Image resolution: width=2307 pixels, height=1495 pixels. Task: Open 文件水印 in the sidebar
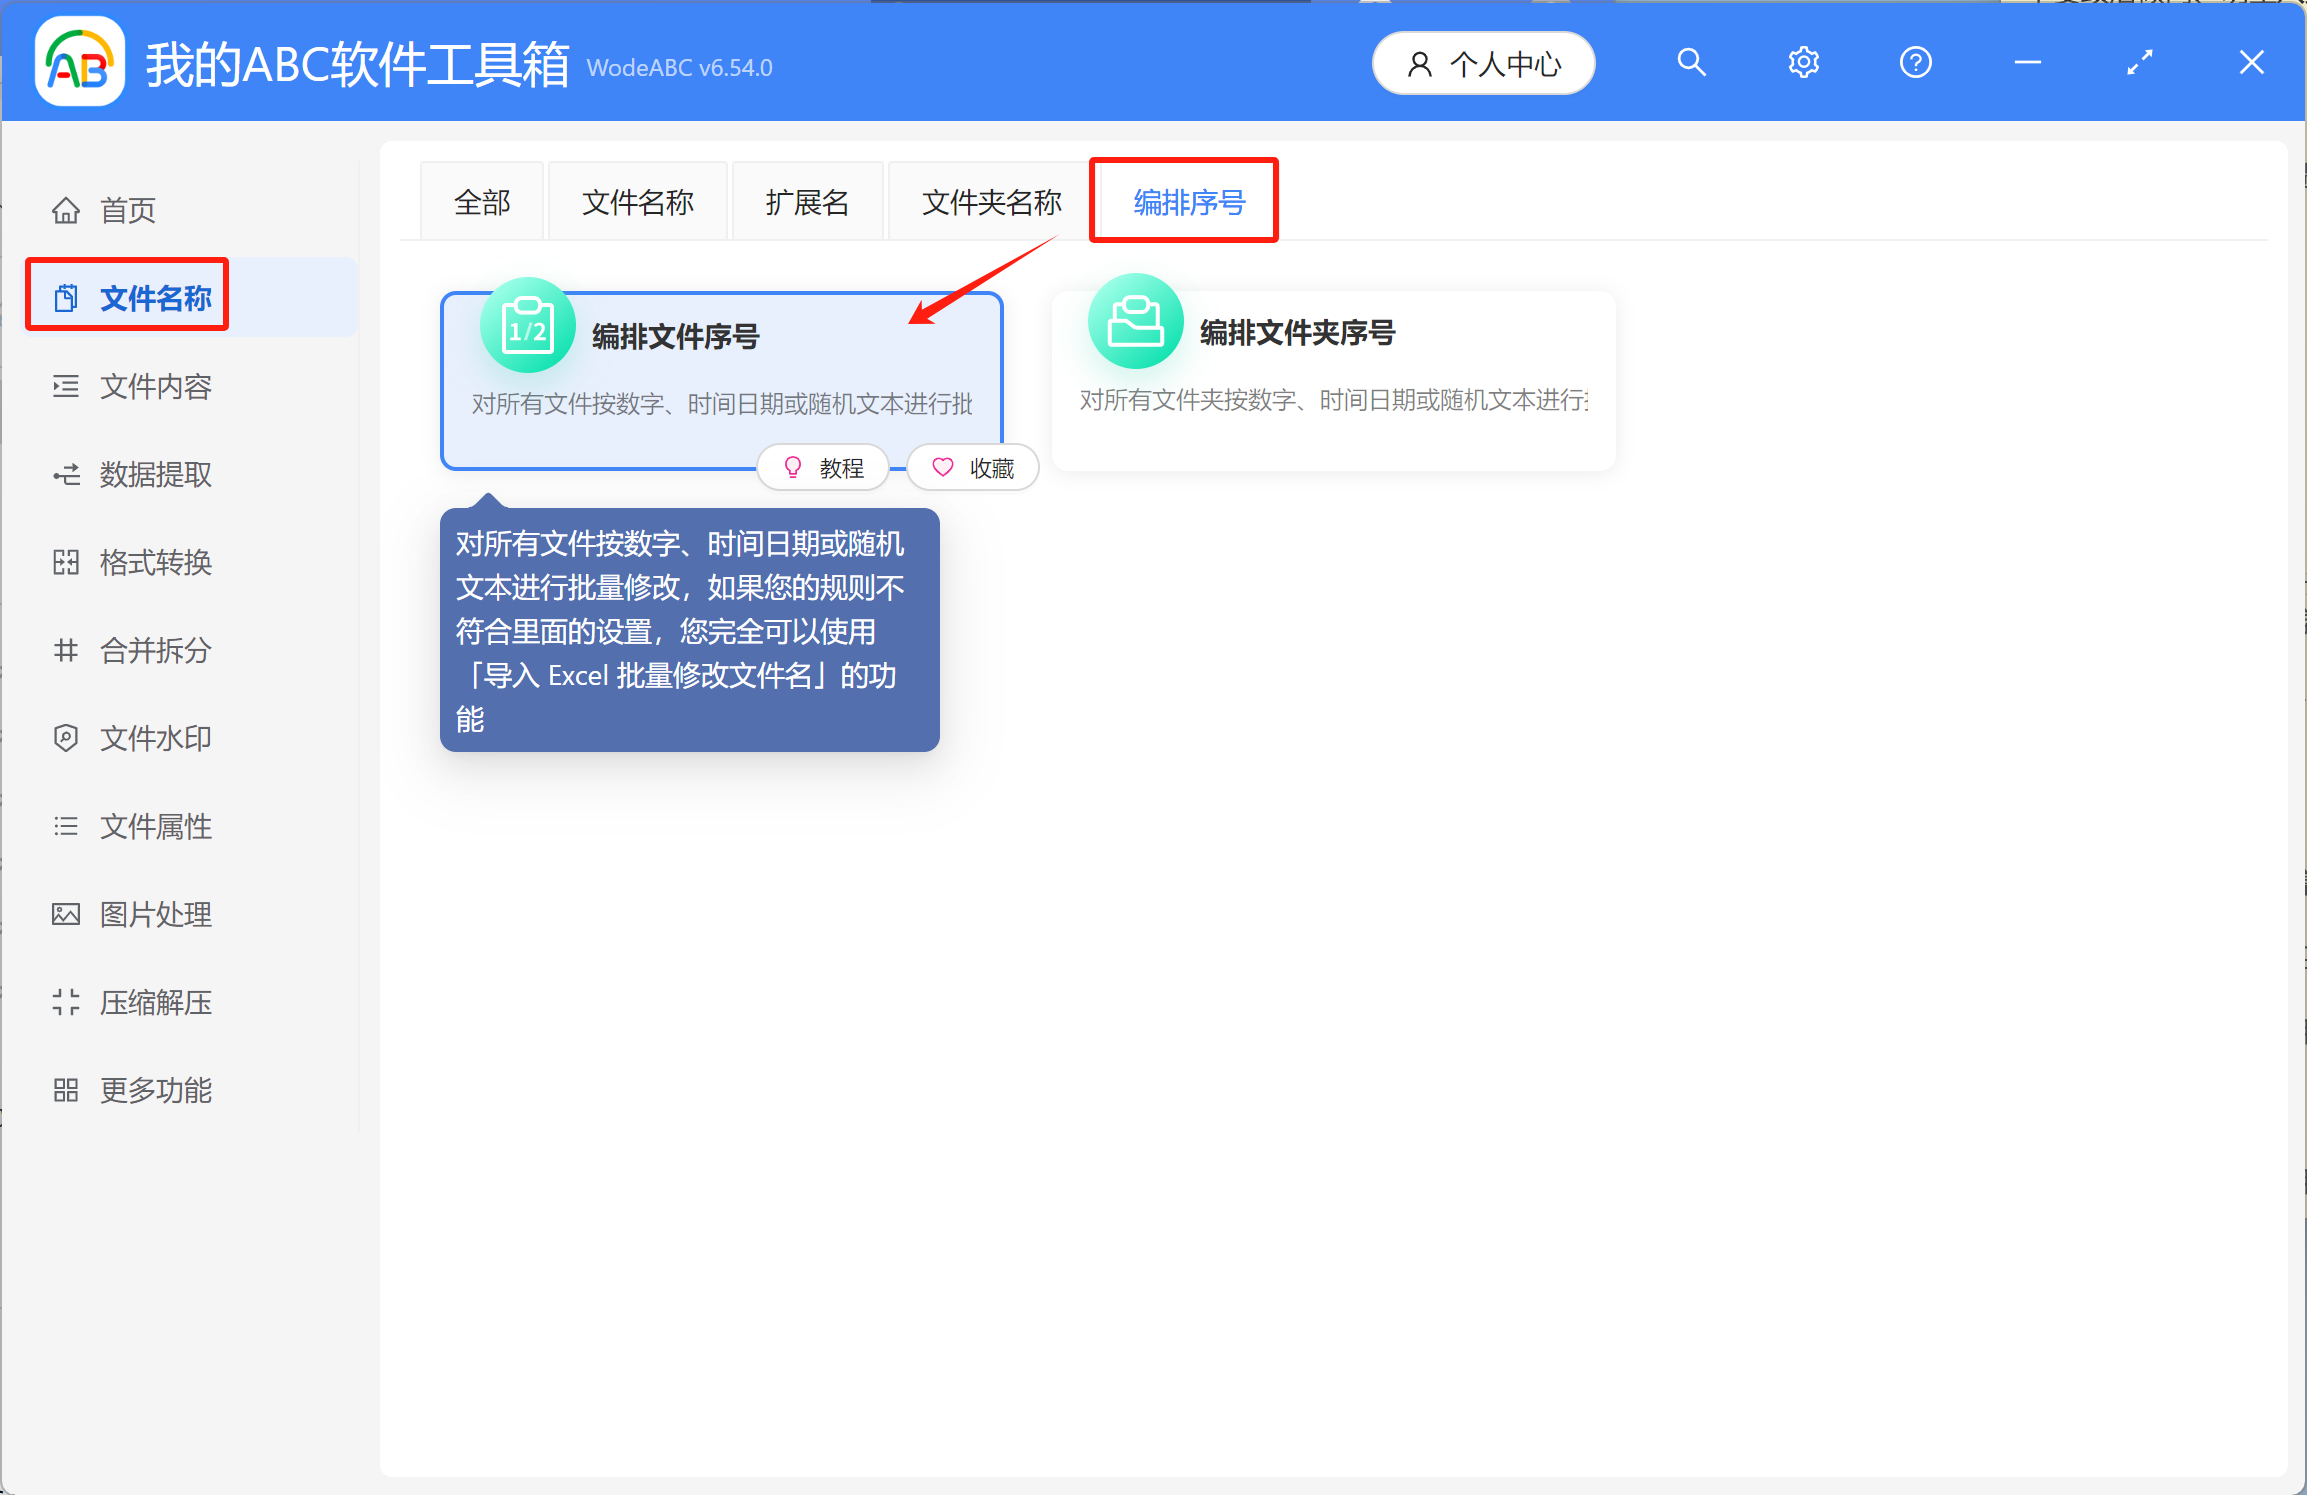click(x=155, y=738)
